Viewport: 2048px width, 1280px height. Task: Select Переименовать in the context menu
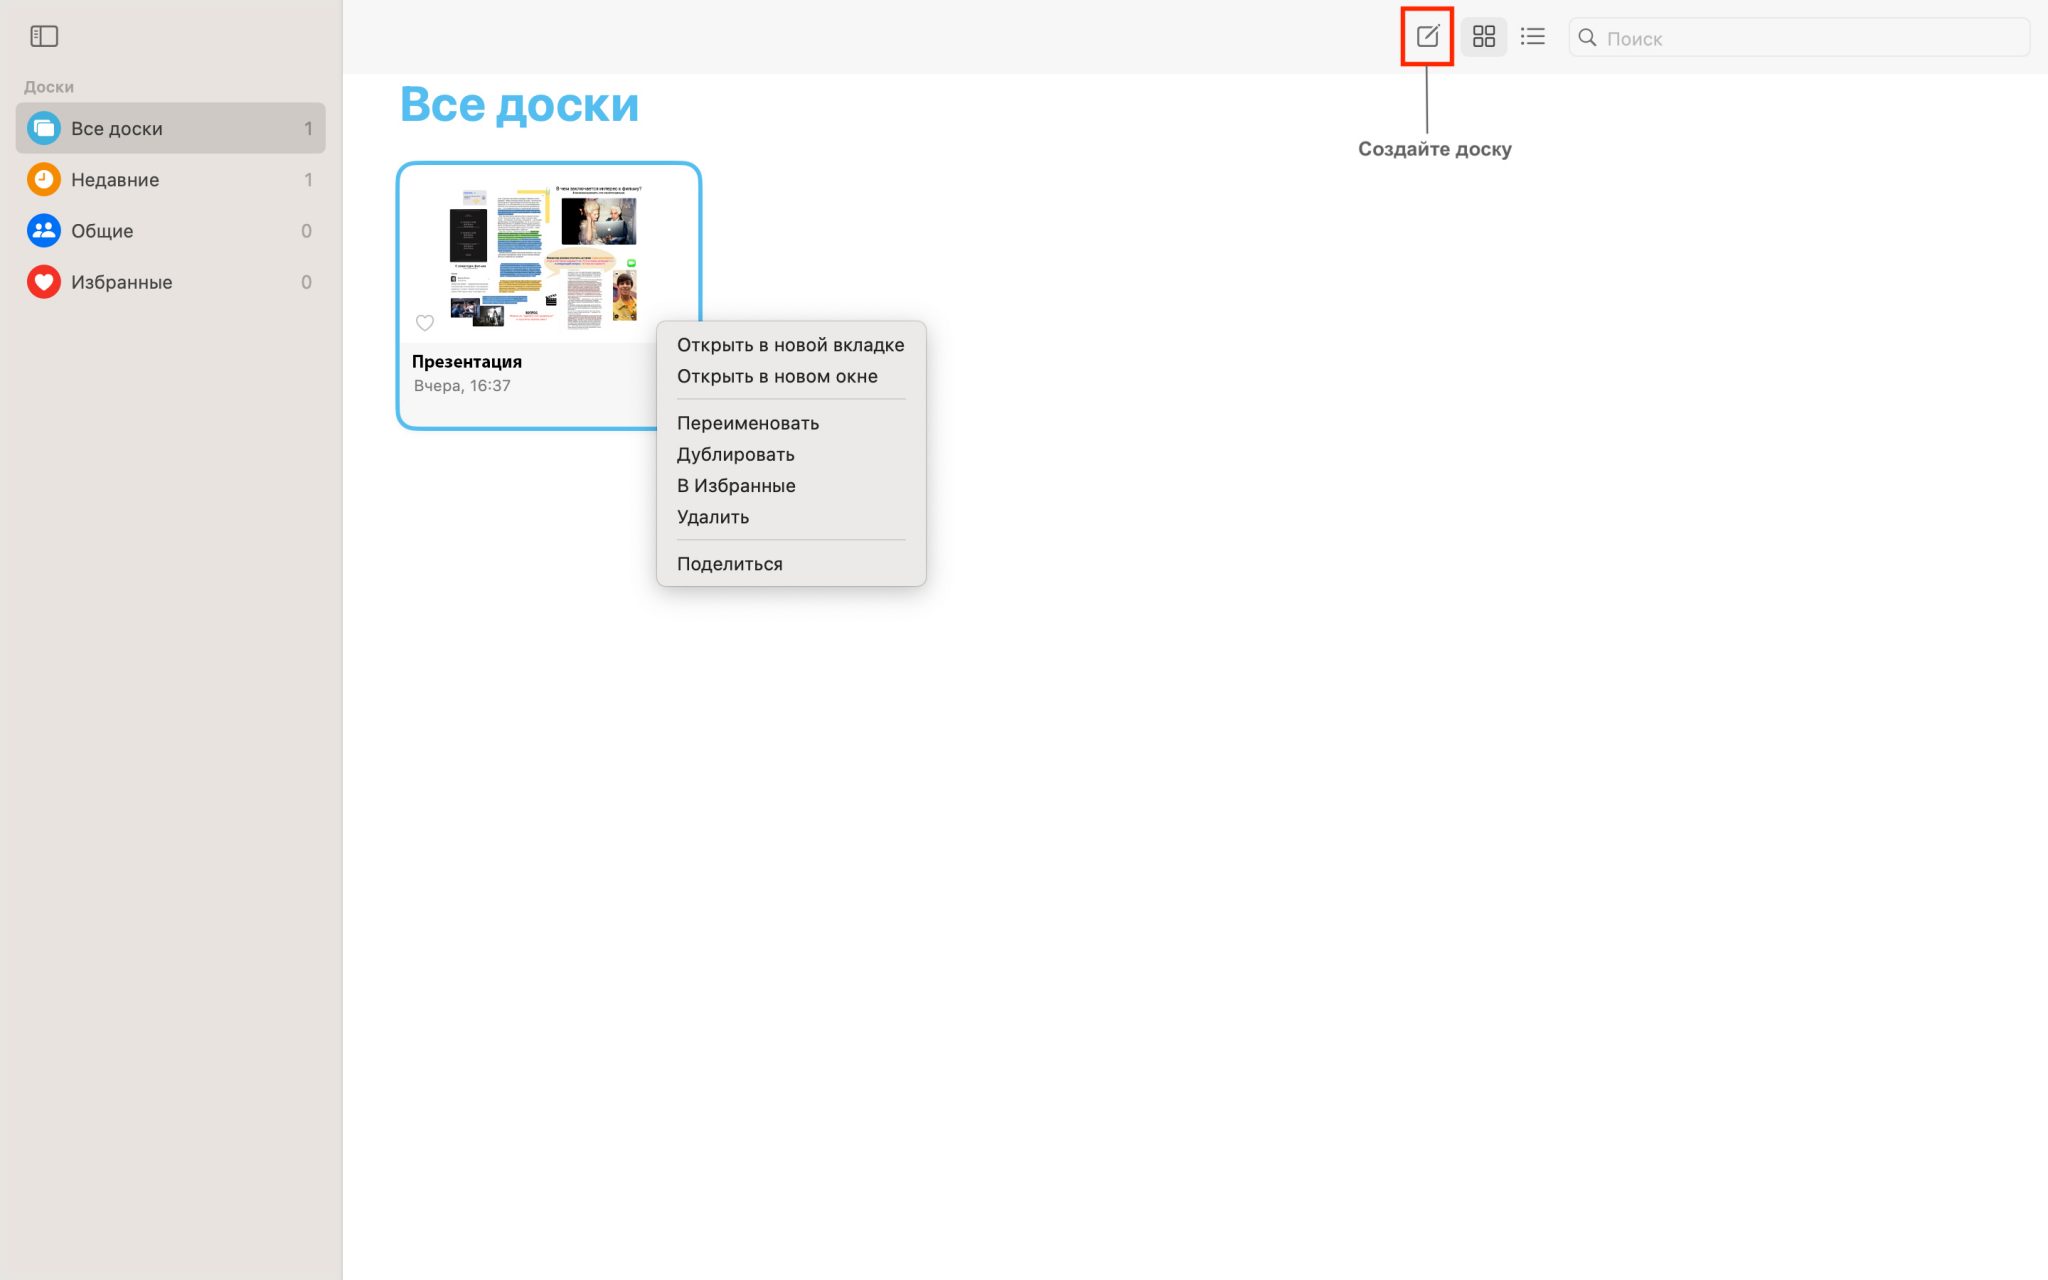[748, 422]
